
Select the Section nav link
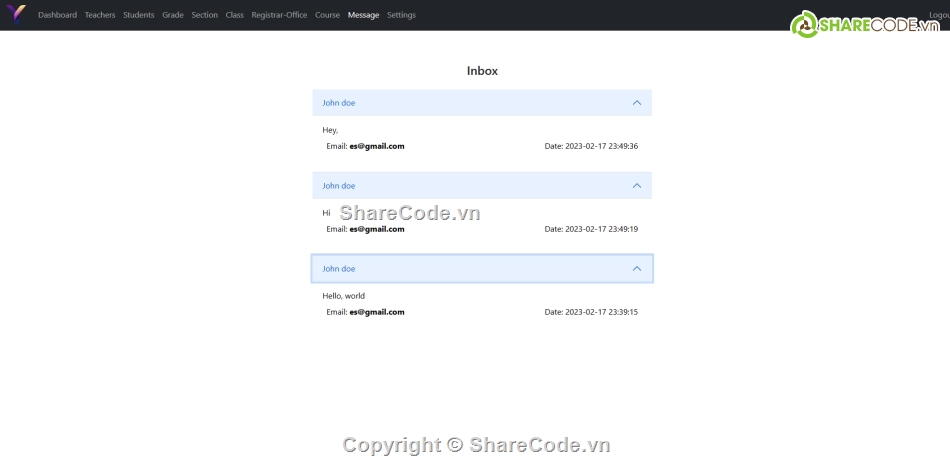[x=204, y=15]
